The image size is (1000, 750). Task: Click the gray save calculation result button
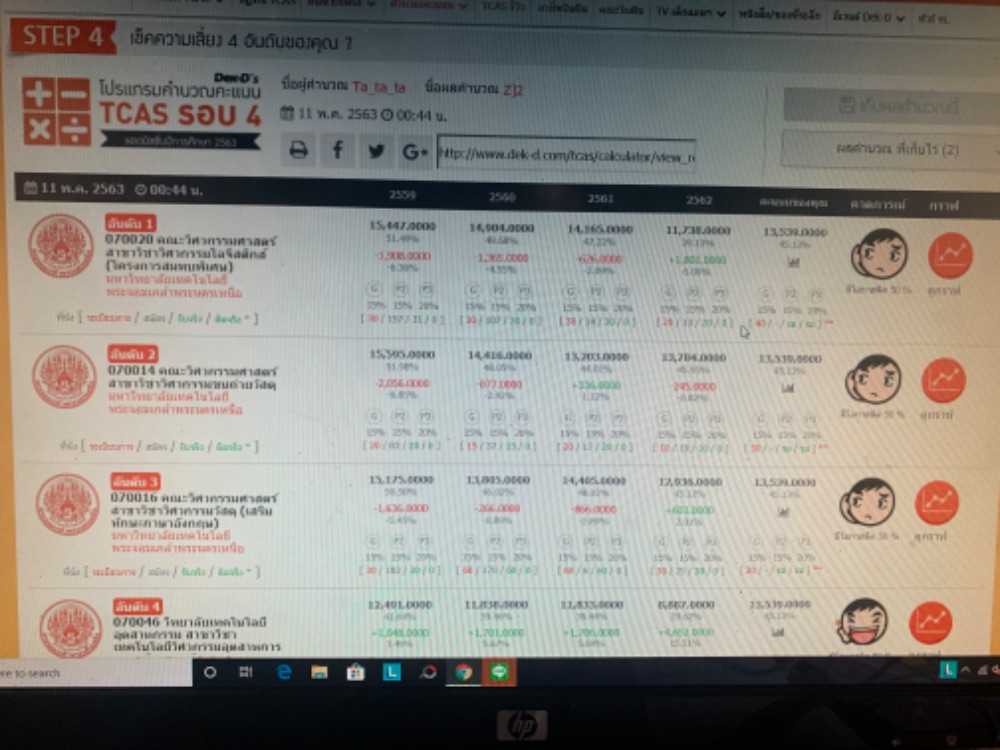tap(888, 105)
